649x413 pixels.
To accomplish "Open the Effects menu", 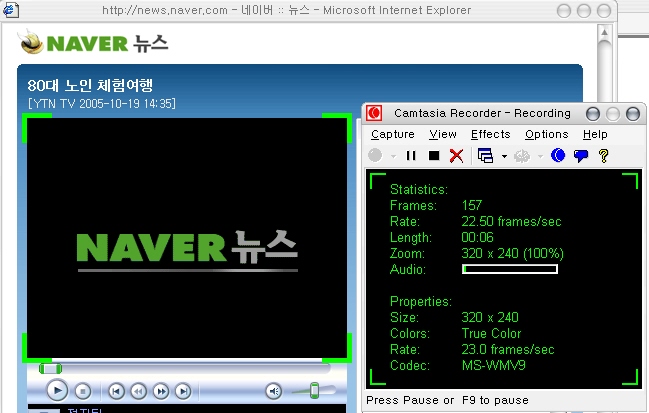I will tap(490, 134).
